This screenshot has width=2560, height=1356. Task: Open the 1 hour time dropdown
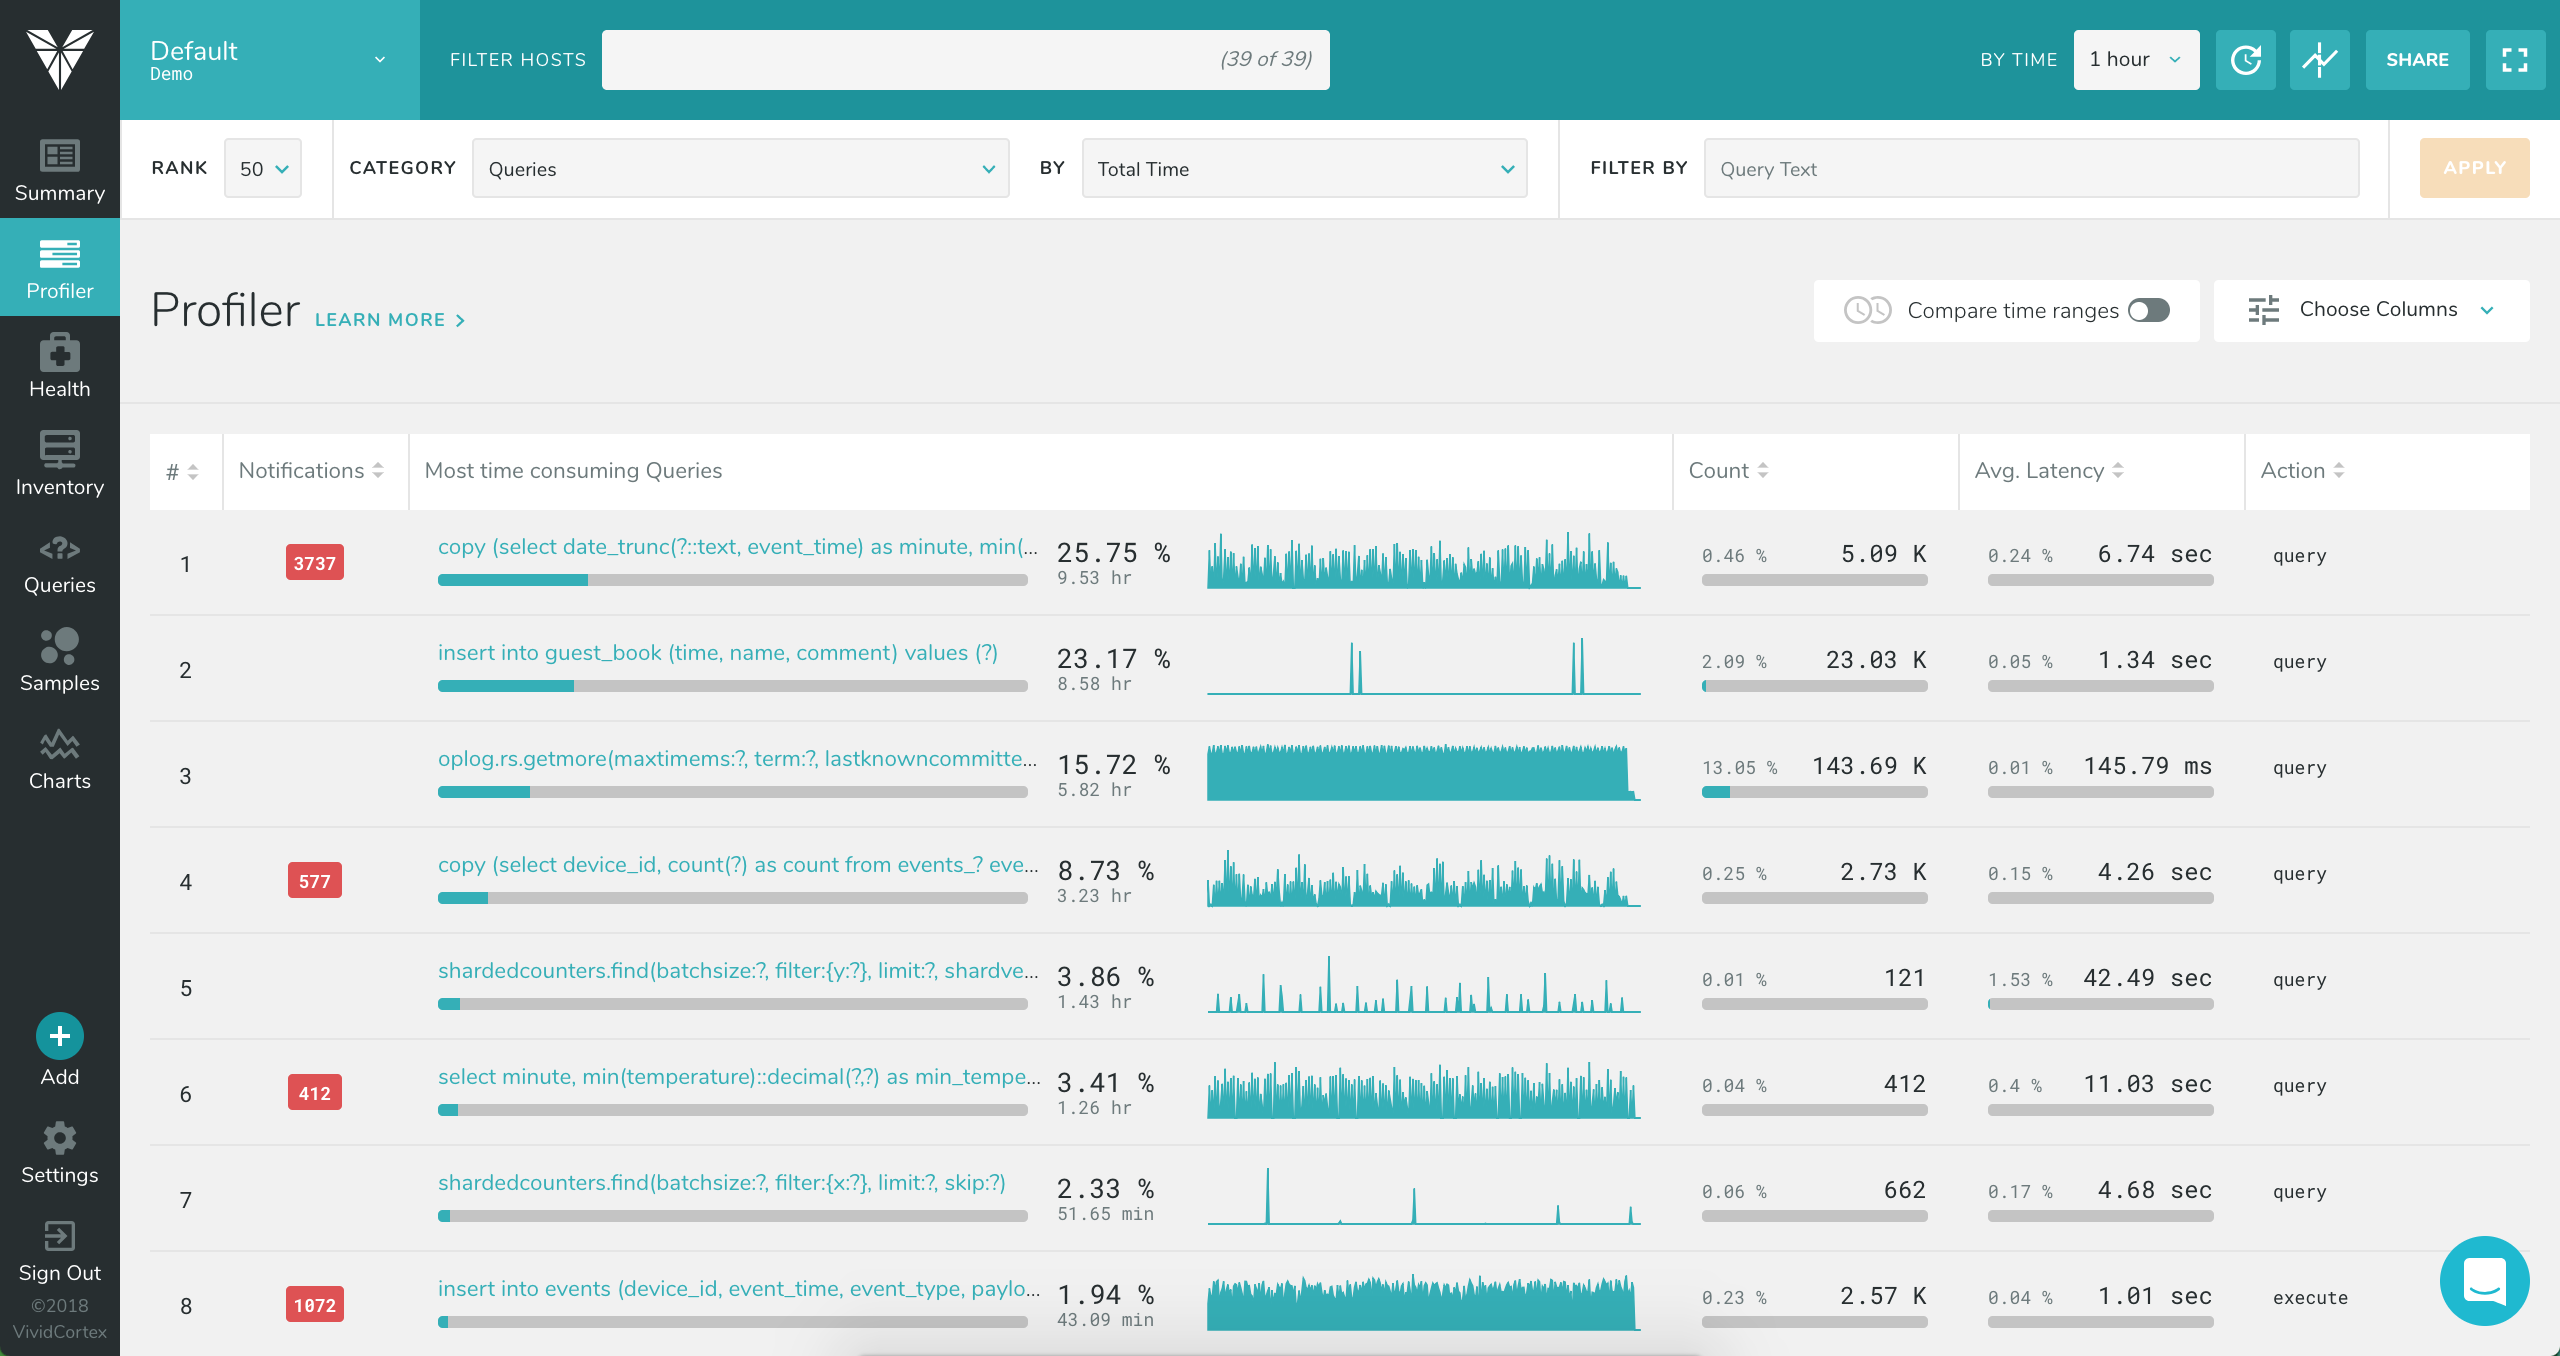(x=2136, y=60)
